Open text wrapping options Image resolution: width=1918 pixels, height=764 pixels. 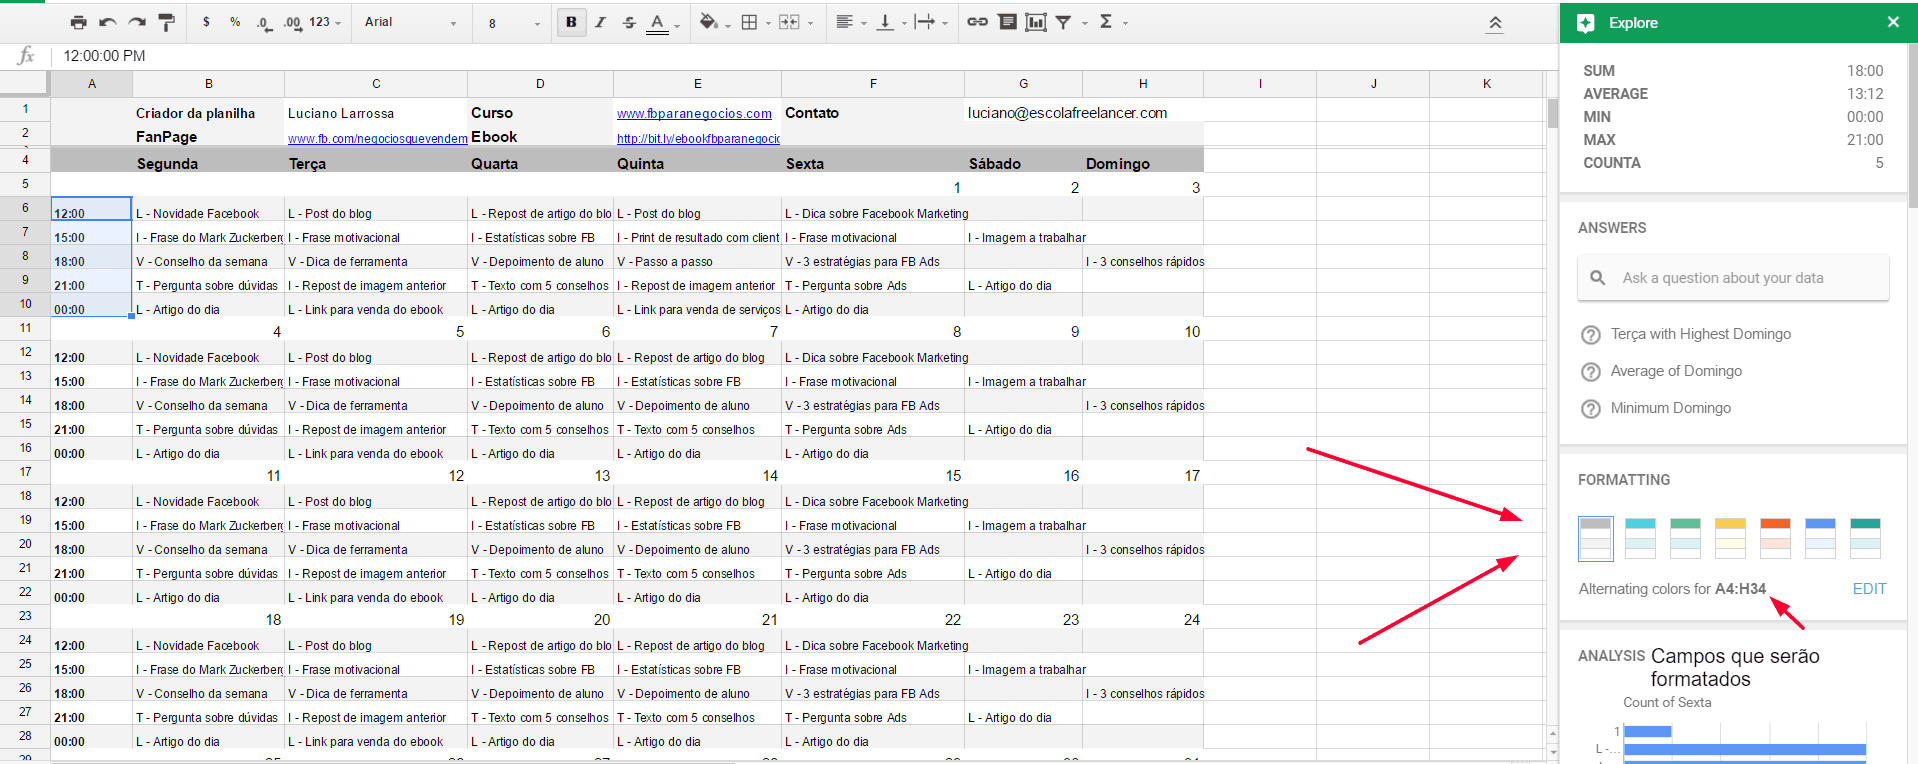point(930,22)
